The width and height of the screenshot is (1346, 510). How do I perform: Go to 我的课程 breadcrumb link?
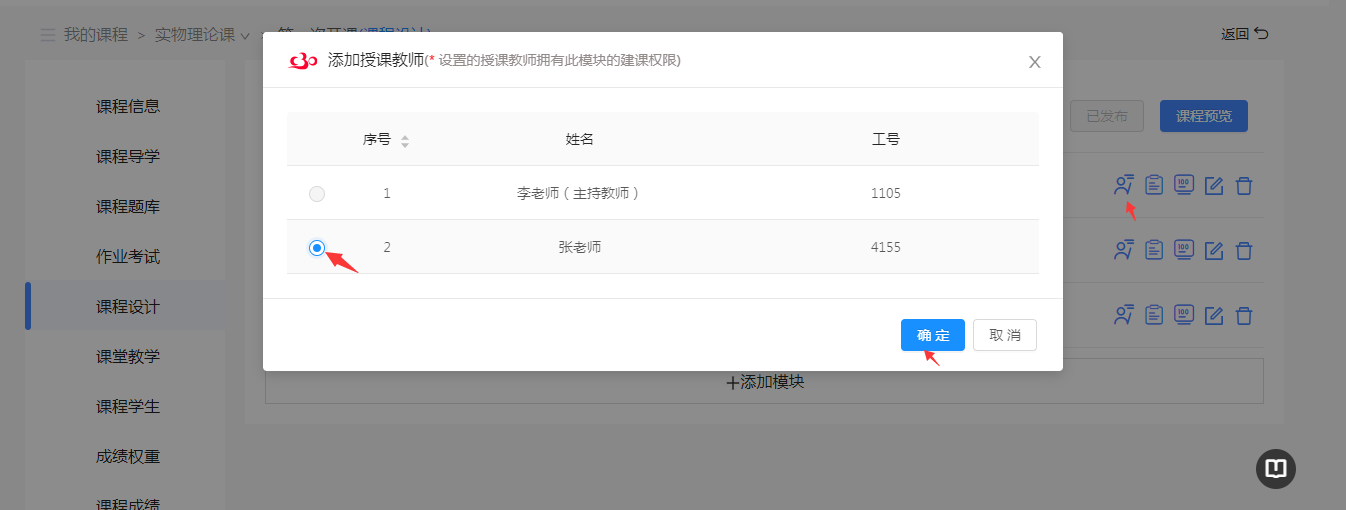click(96, 34)
